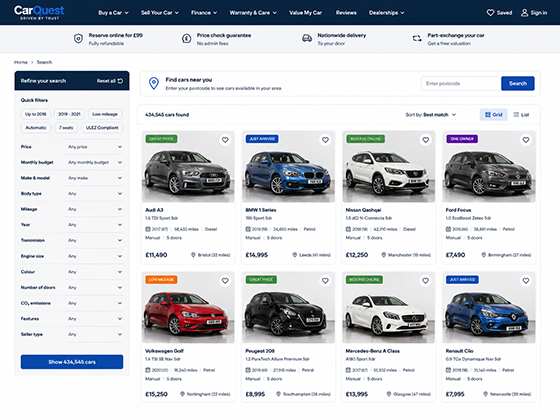
Task: Click Leeds location pin on BMW card
Action: pos(295,255)
